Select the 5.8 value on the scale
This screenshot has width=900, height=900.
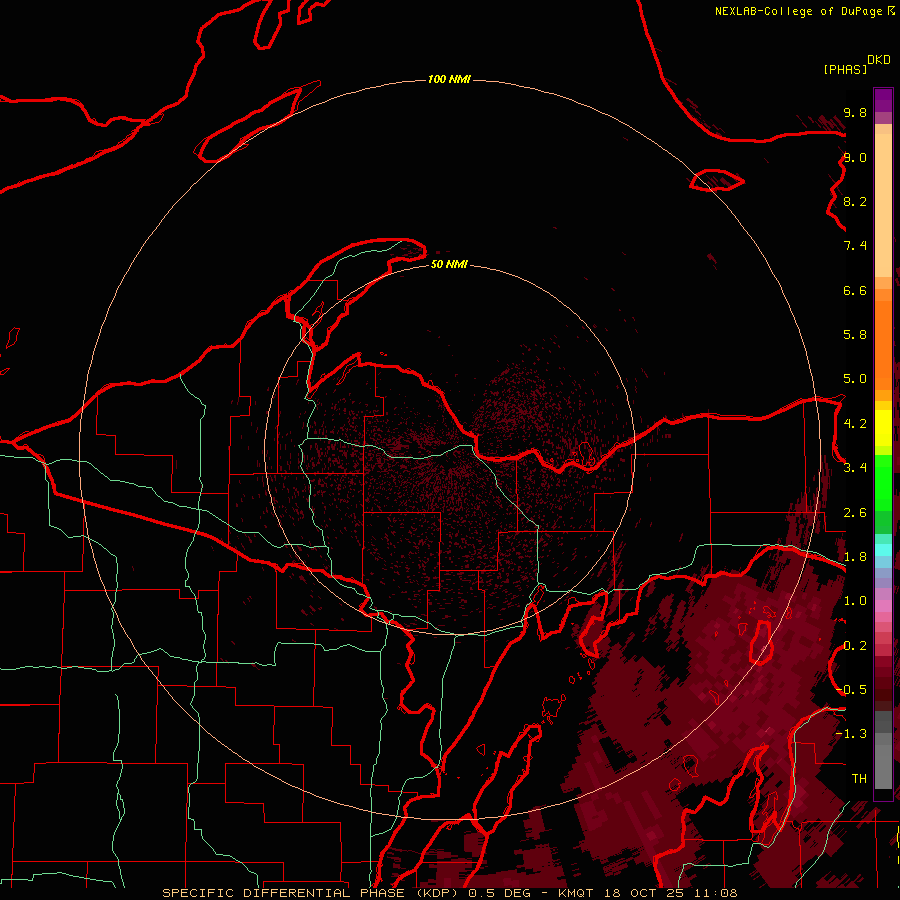click(855, 335)
